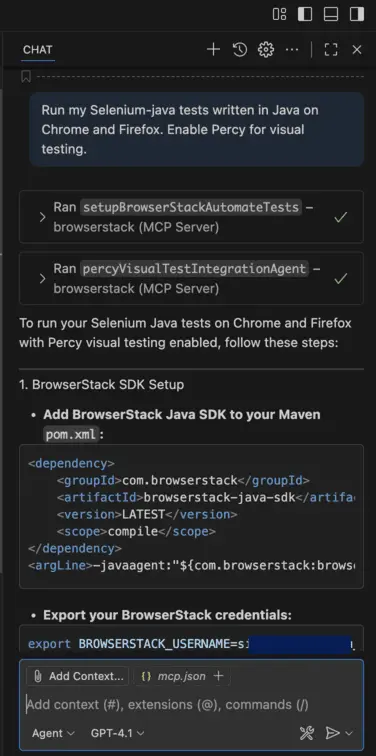Maximize the chat panel

tap(331, 49)
